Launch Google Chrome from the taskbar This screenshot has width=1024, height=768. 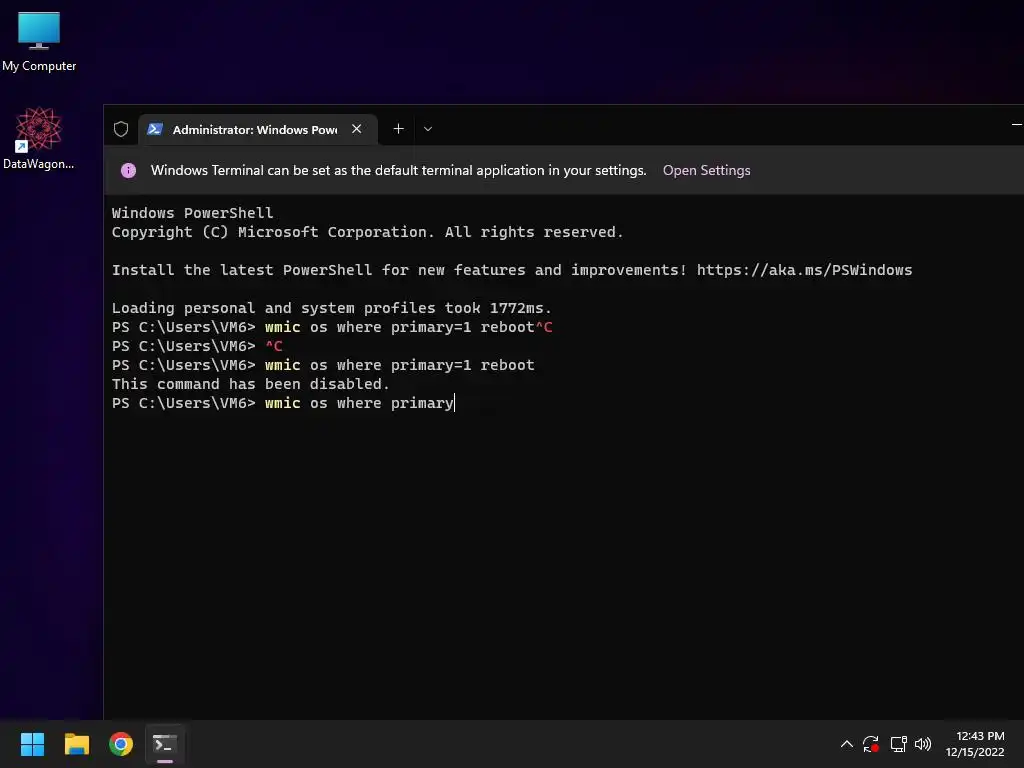click(121, 744)
